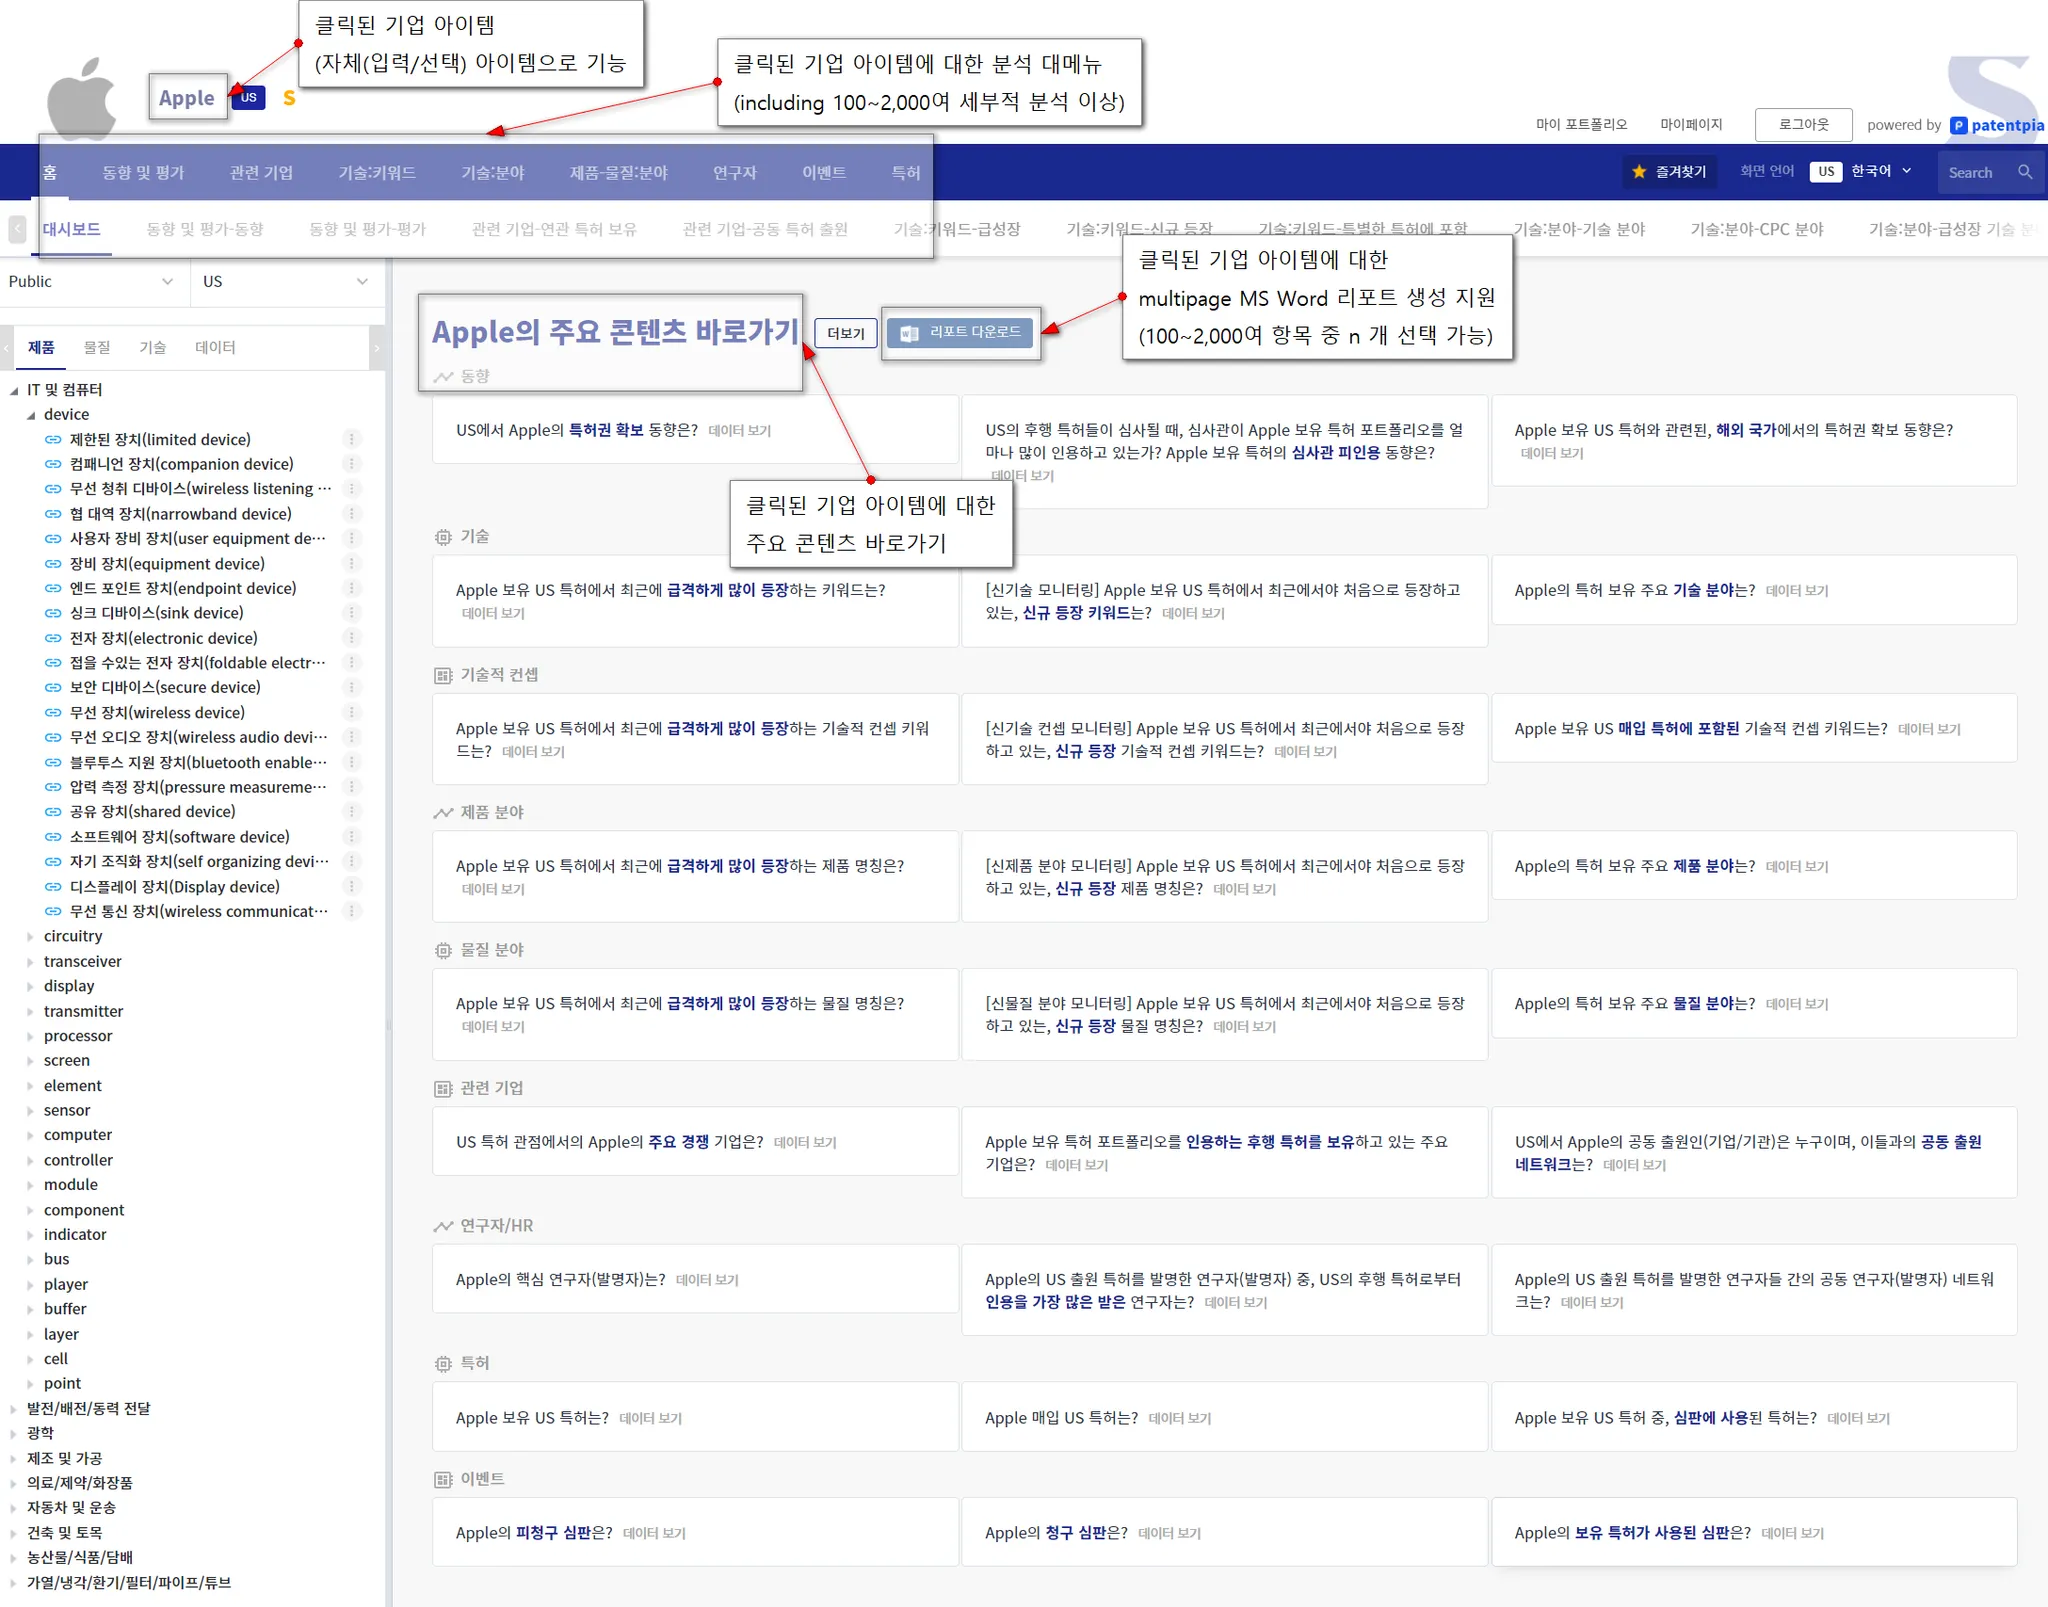Click the right arrow of category tabs
The image size is (2048, 1607).
(x=377, y=348)
